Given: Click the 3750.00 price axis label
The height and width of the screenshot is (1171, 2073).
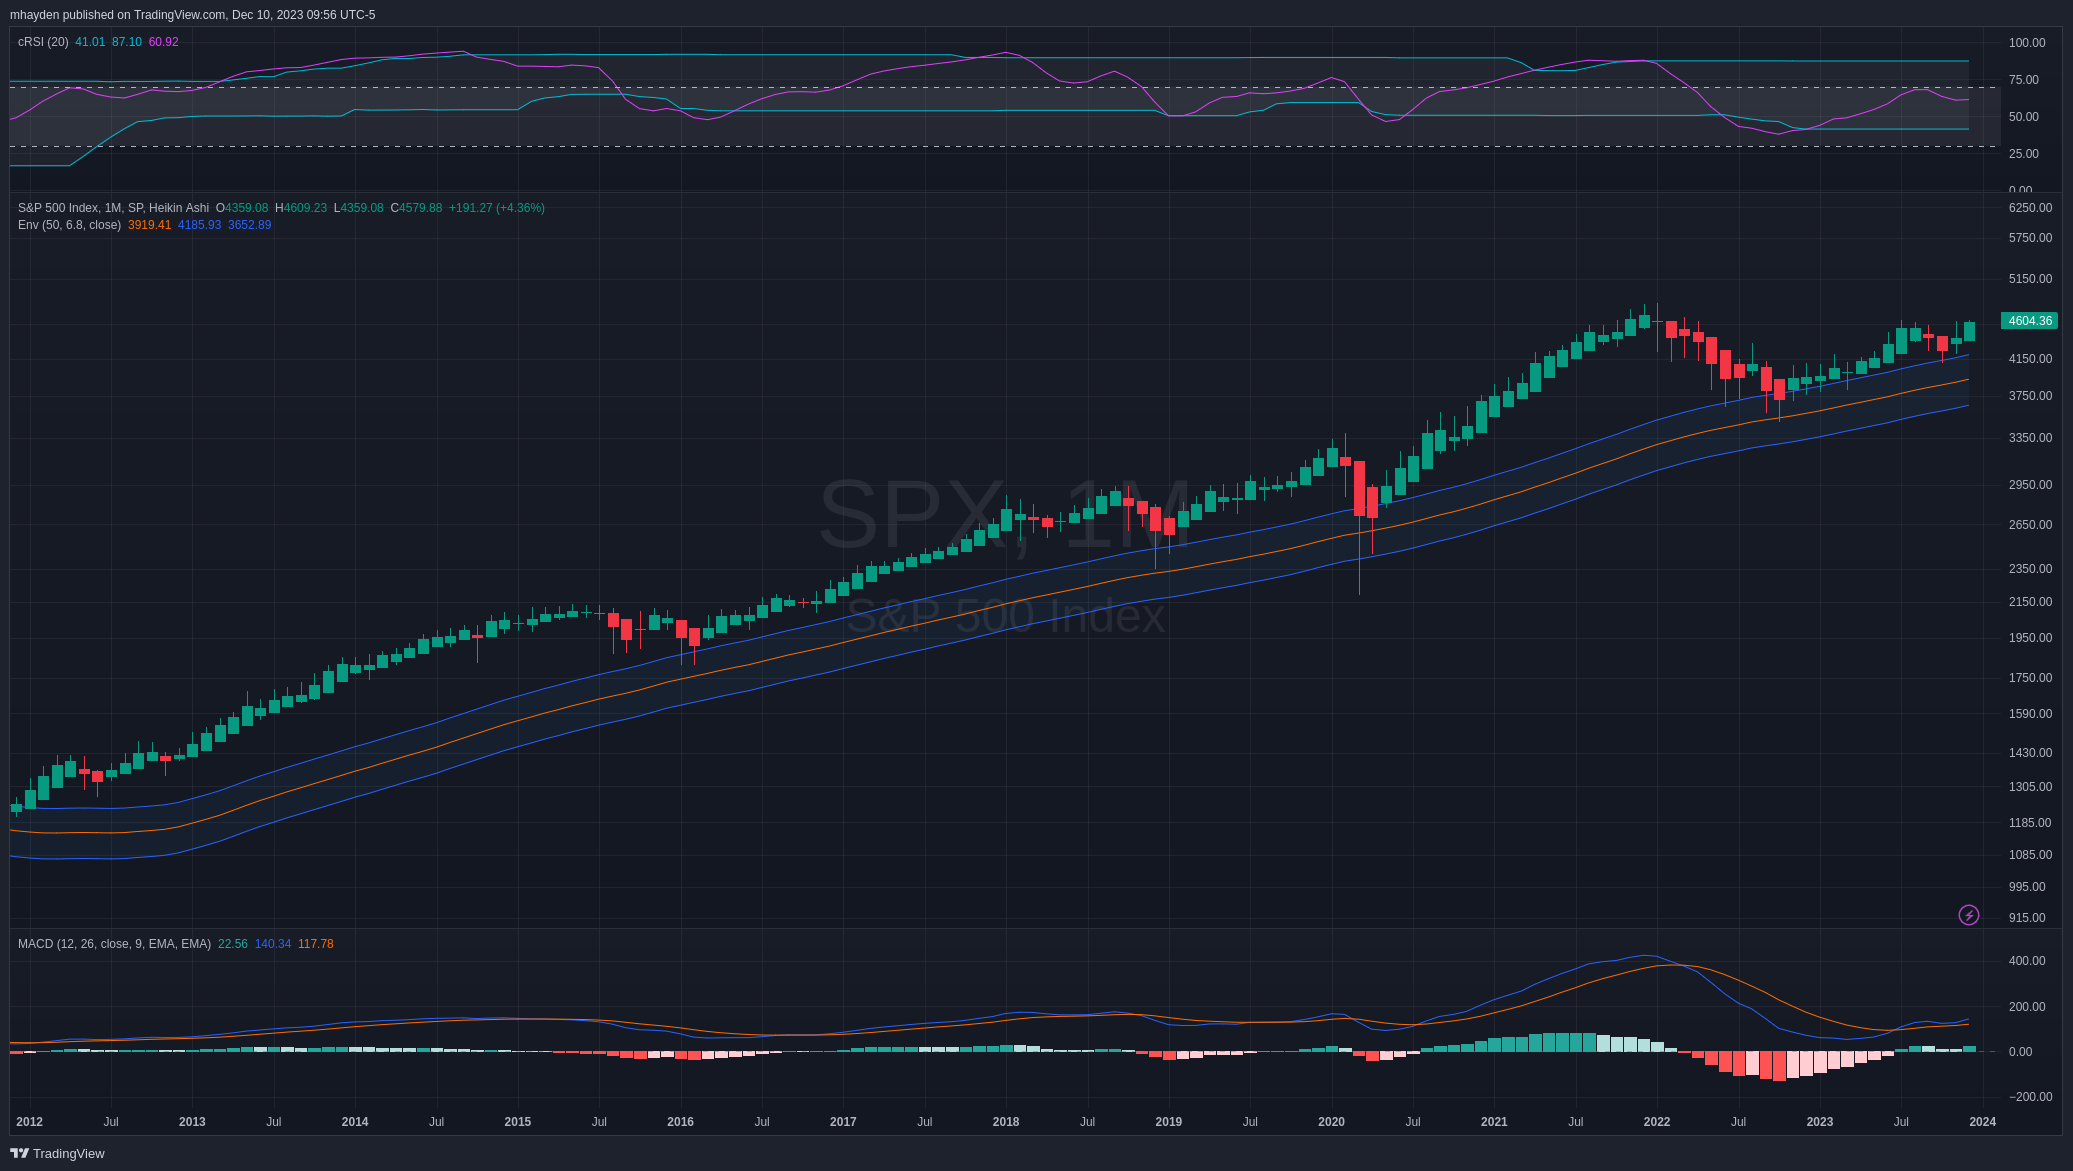Looking at the screenshot, I should pyautogui.click(x=2030, y=396).
